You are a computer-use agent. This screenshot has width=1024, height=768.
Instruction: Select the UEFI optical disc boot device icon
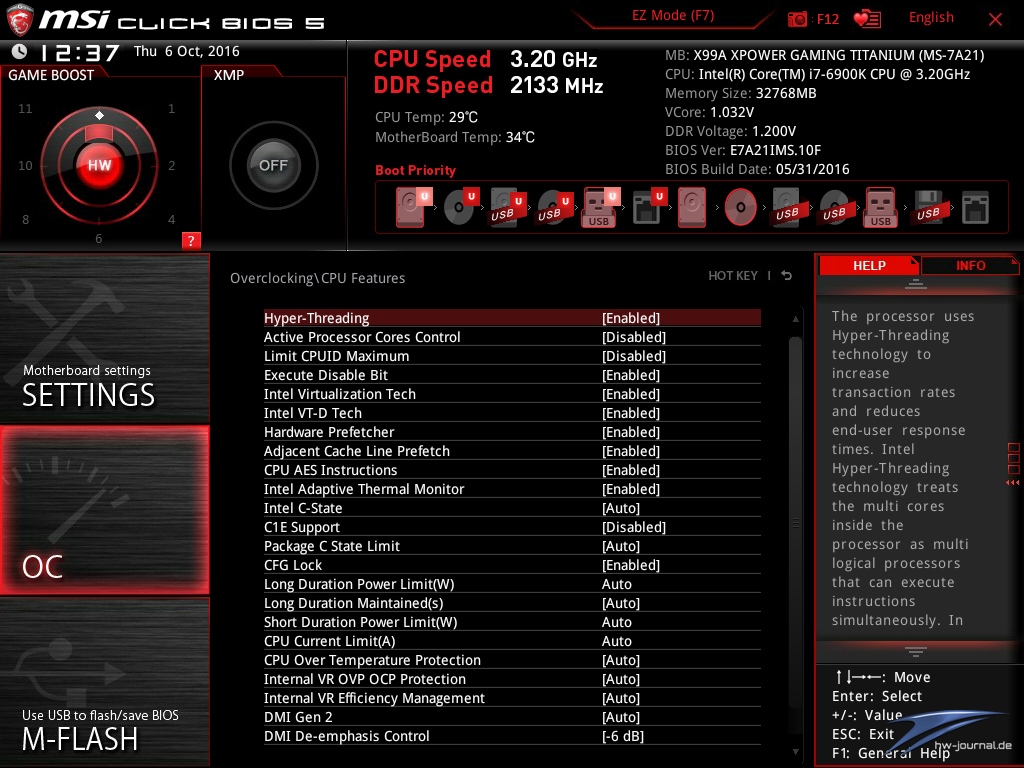pyautogui.click(x=461, y=207)
